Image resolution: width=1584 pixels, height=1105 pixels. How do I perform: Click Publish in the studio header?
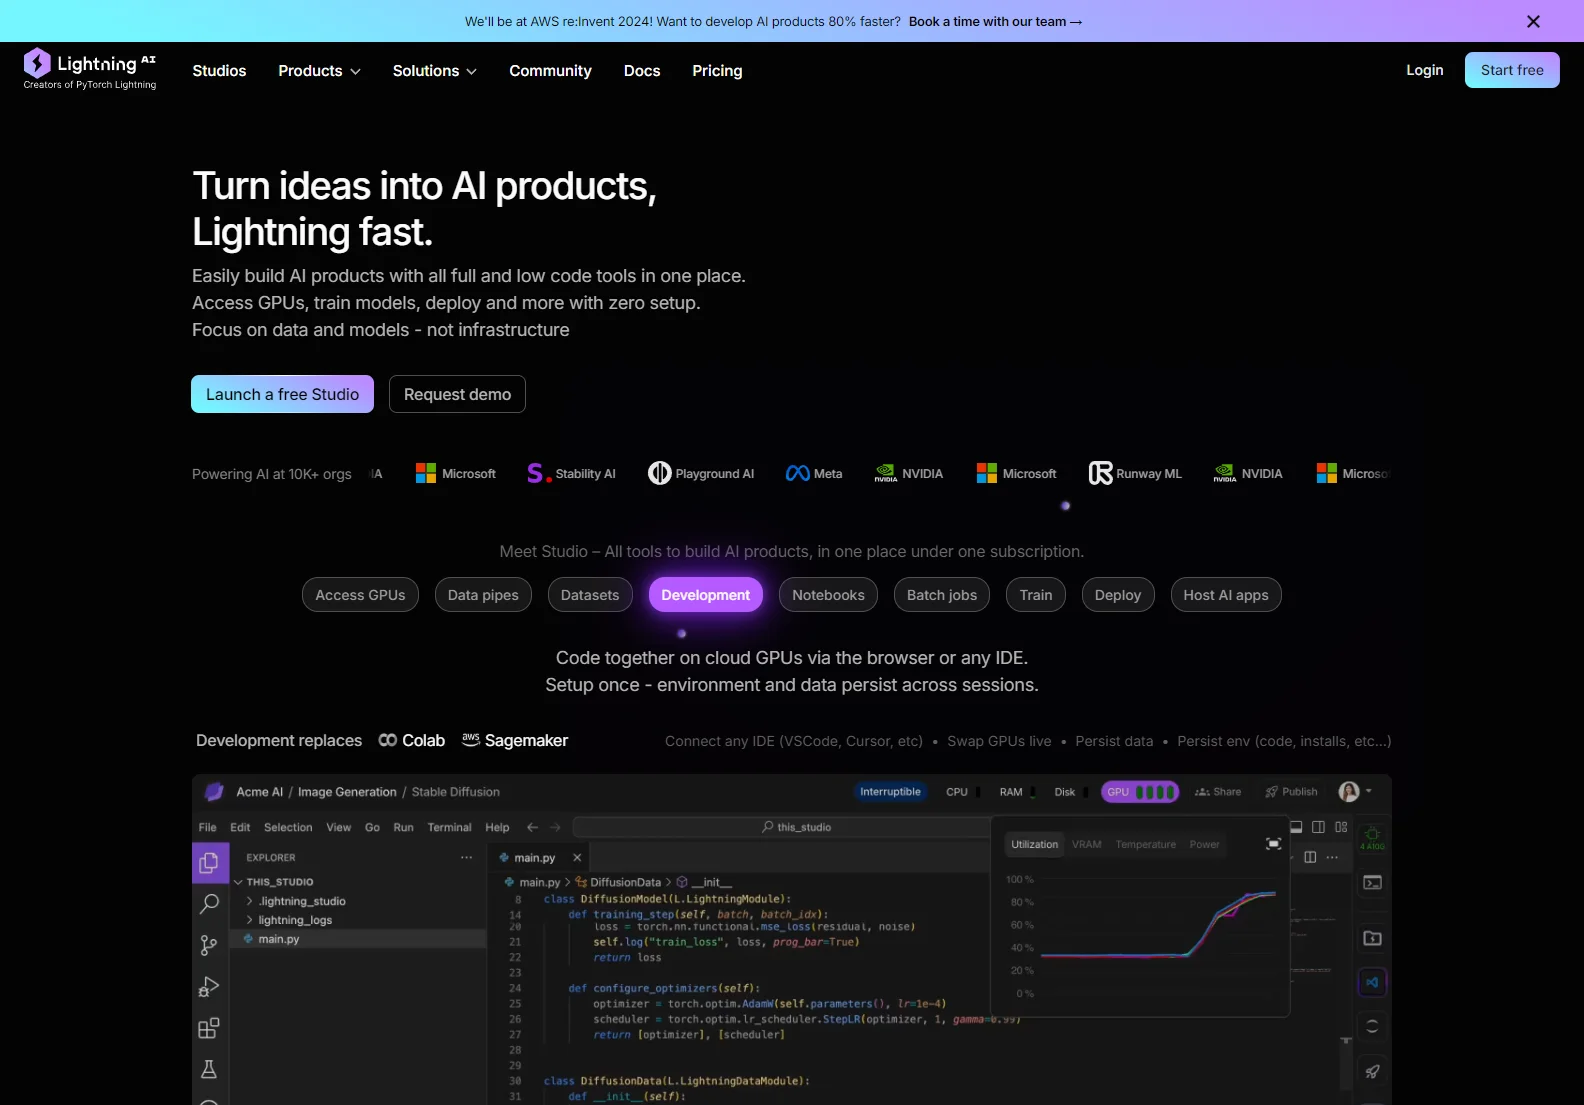[x=1291, y=792]
